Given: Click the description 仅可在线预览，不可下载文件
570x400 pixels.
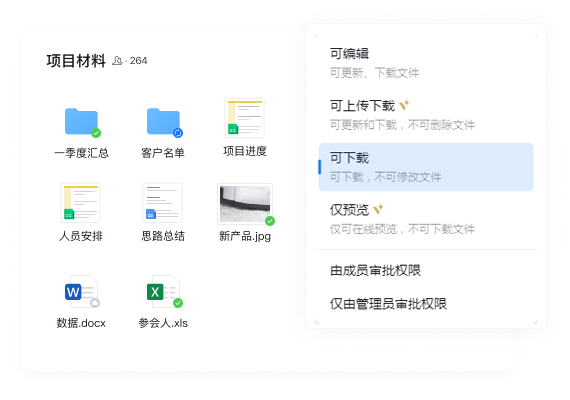Looking at the screenshot, I should [402, 229].
